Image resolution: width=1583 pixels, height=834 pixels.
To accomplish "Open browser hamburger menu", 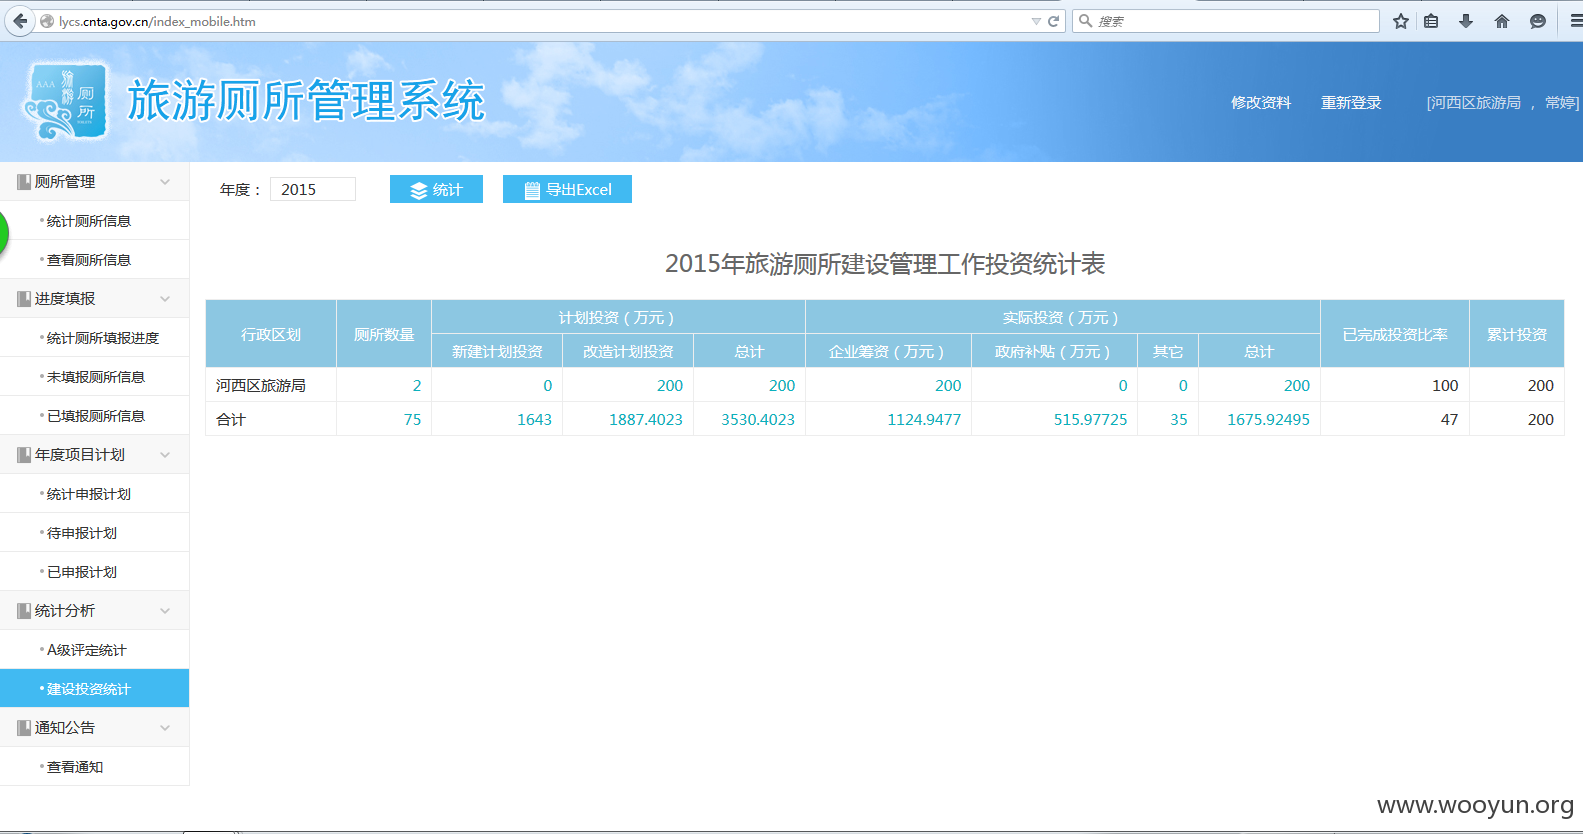I will pos(1576,21).
